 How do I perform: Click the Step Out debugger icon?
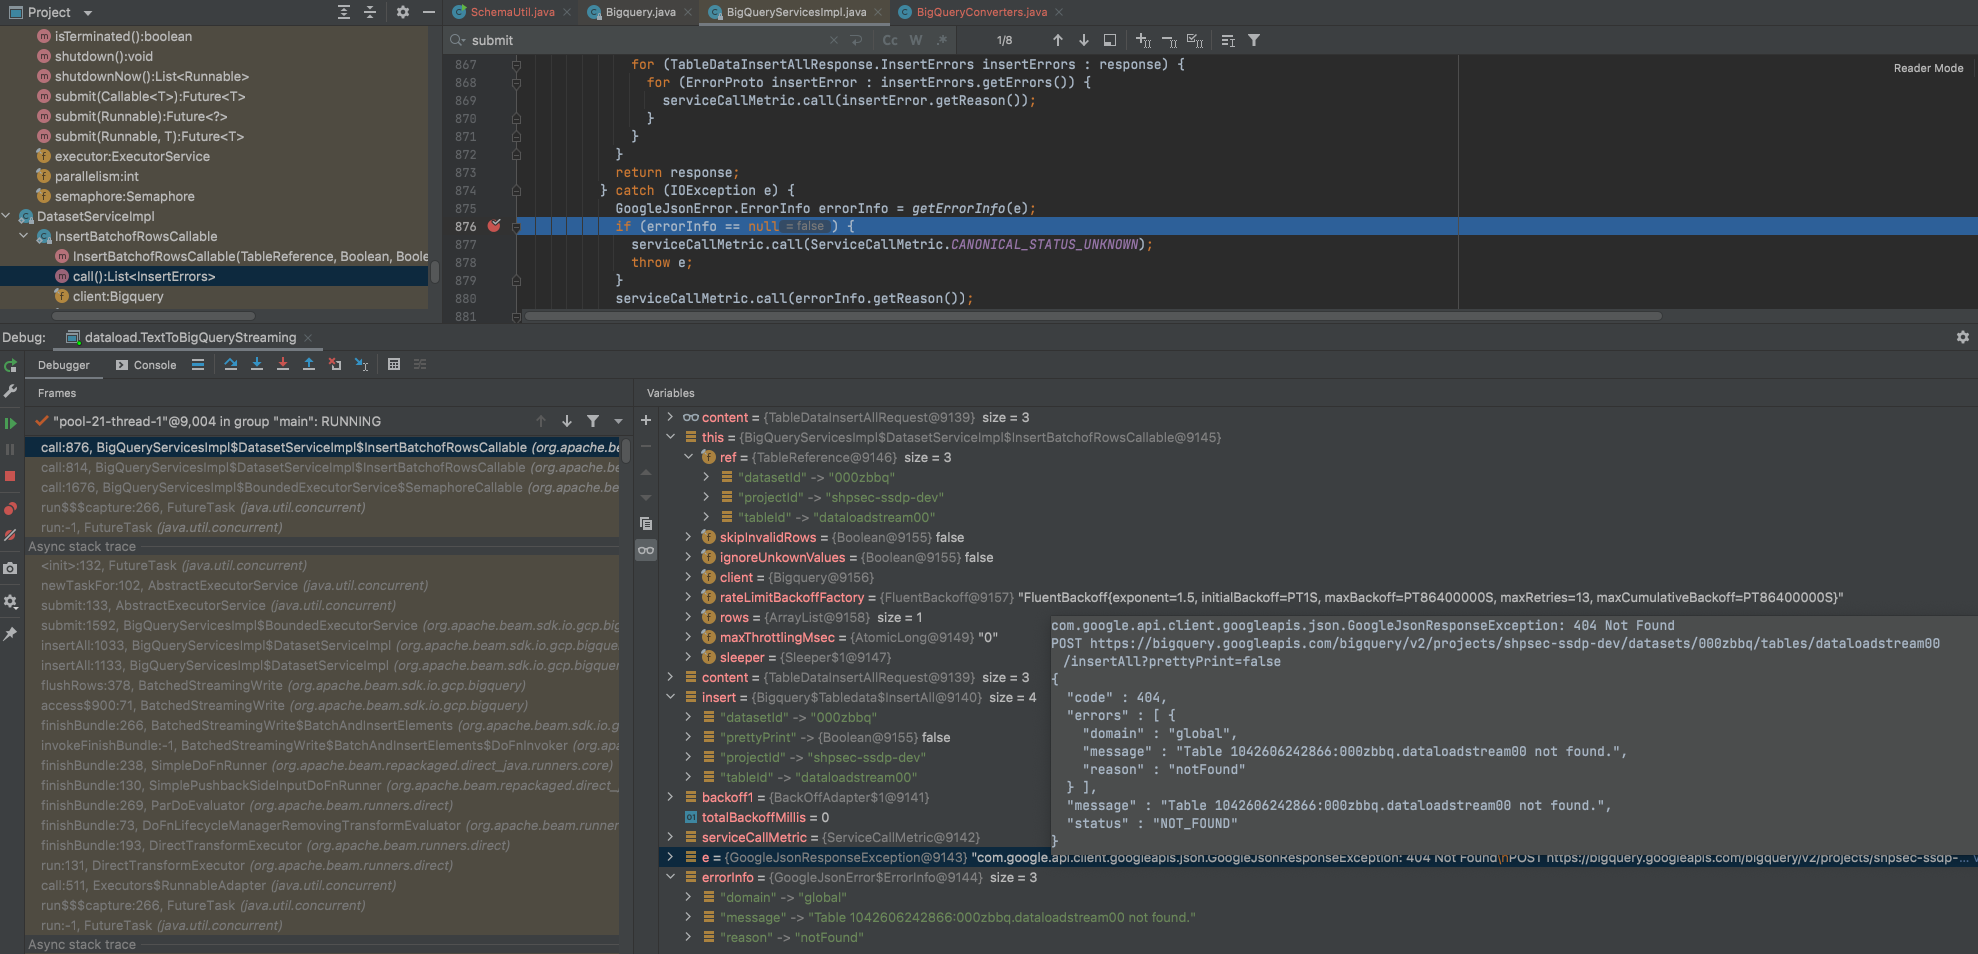click(x=309, y=364)
